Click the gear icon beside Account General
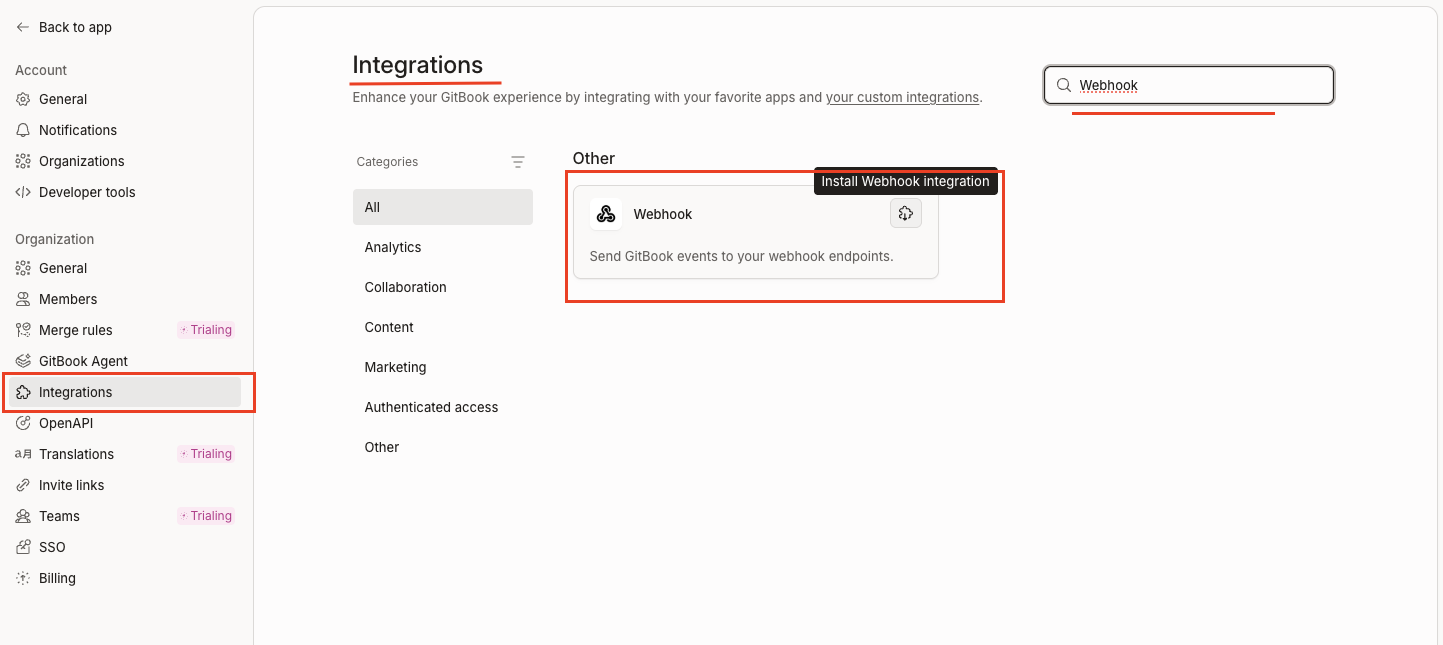 pyautogui.click(x=23, y=99)
